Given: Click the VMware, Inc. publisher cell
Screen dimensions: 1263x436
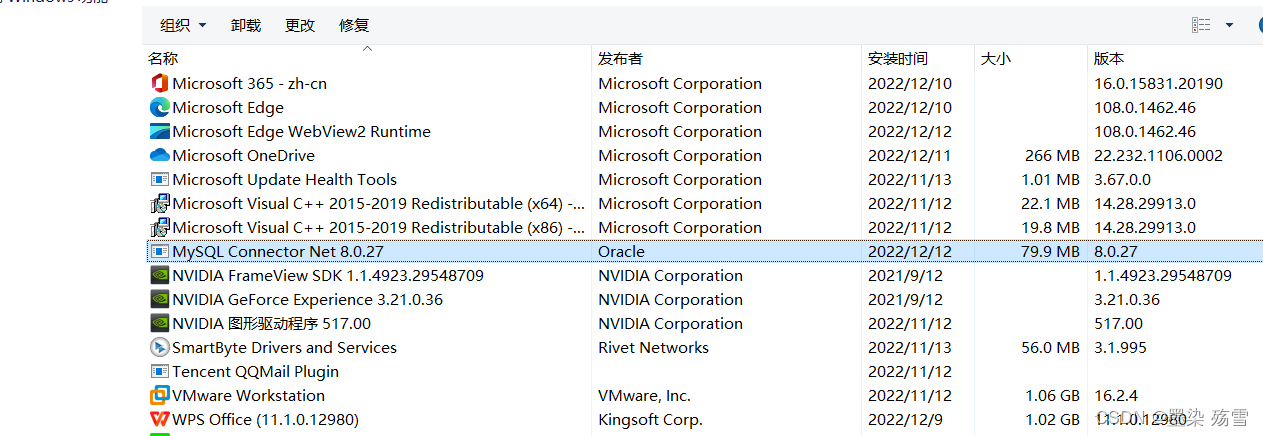Looking at the screenshot, I should tap(644, 395).
